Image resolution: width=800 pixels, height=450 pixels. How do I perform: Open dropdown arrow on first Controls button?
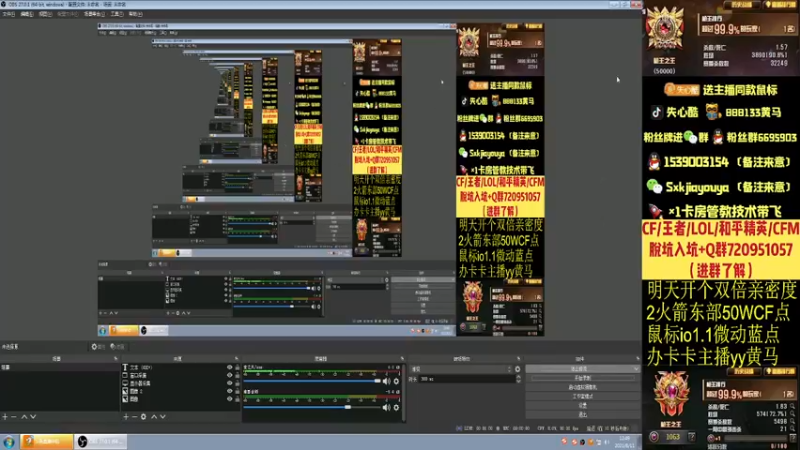tap(636, 369)
